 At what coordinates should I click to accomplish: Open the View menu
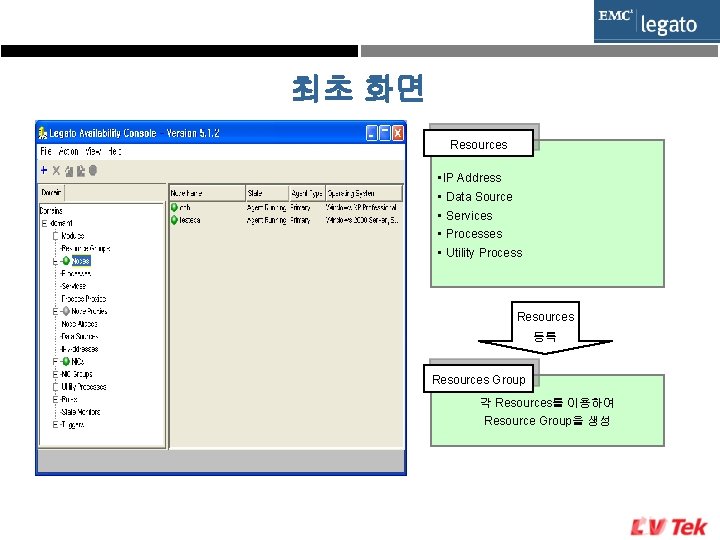click(93, 151)
